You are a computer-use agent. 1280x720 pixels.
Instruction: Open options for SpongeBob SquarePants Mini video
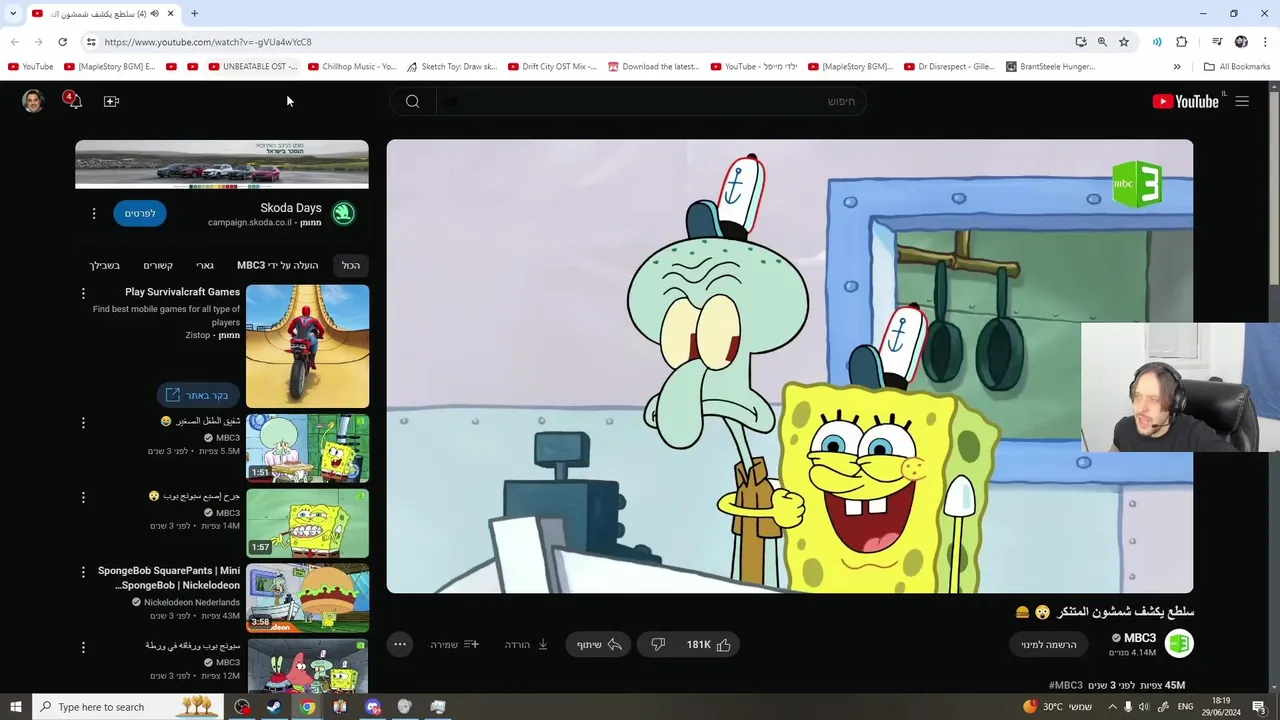coord(83,572)
